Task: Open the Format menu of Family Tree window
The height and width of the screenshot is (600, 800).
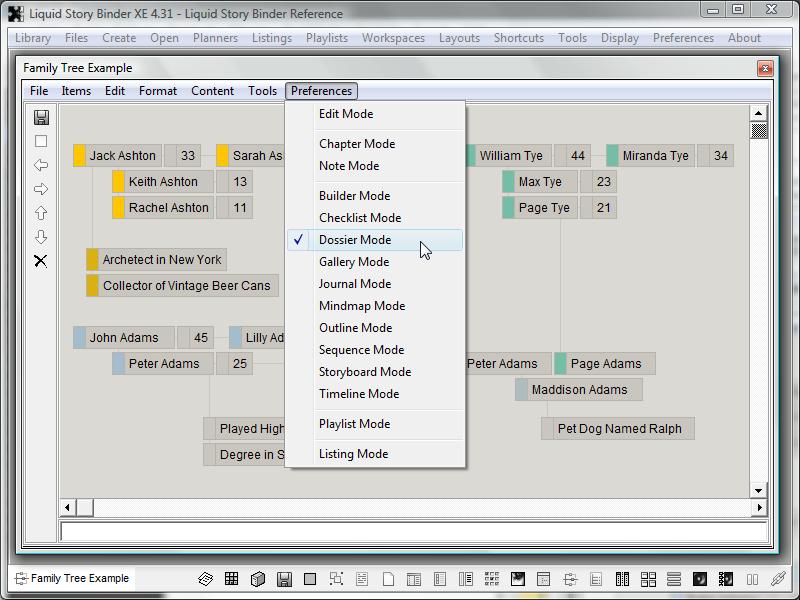Action: [x=158, y=91]
